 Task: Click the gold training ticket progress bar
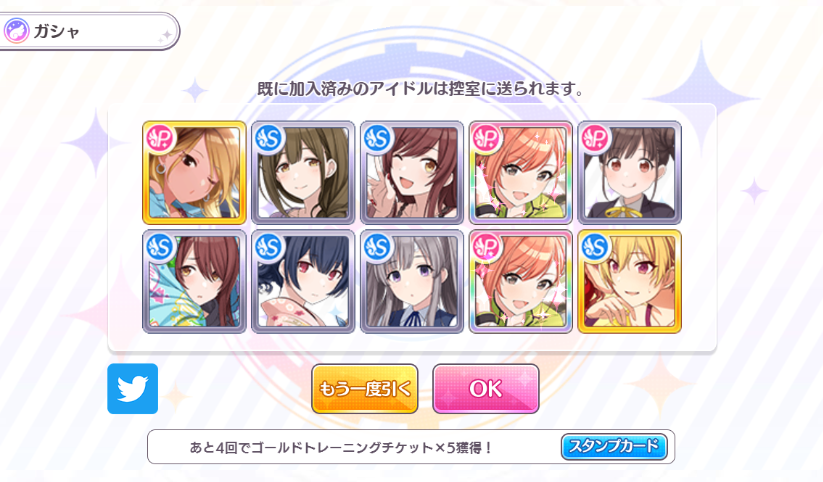pyautogui.click(x=411, y=447)
